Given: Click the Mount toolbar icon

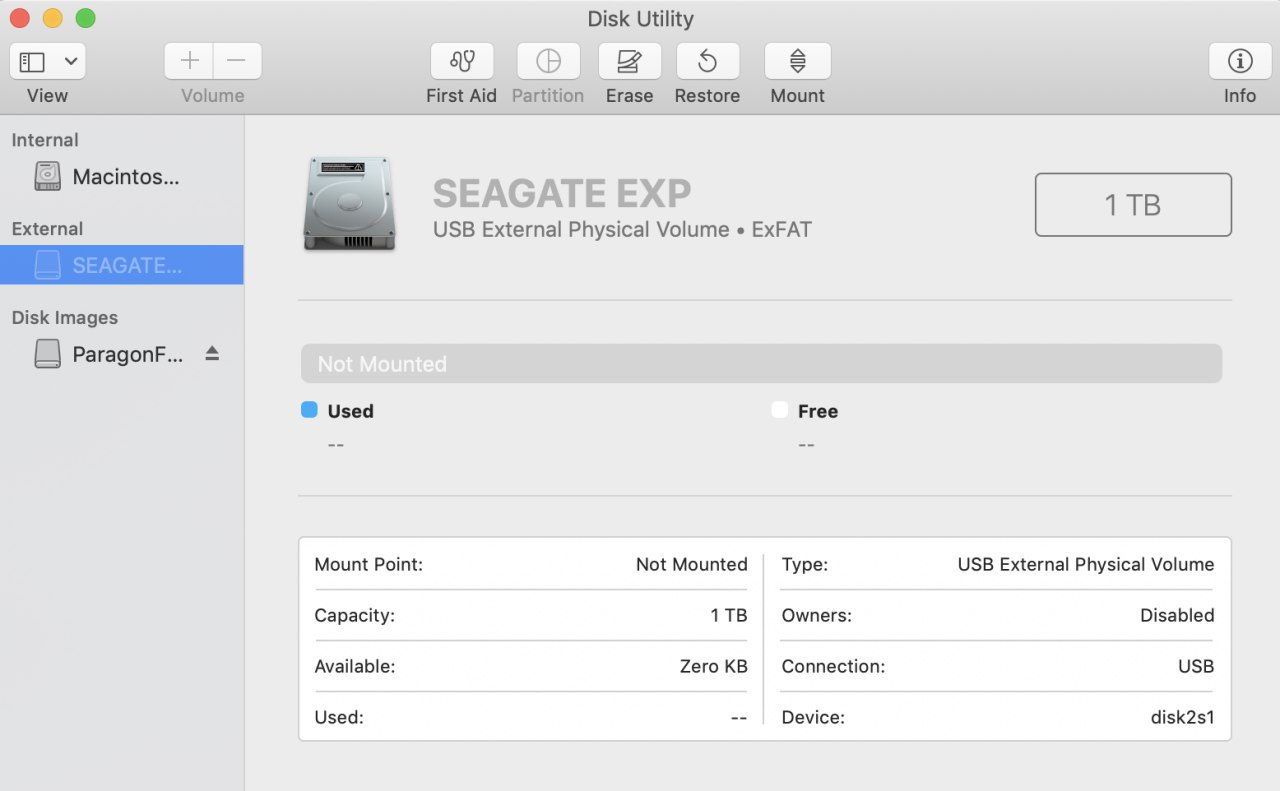Looking at the screenshot, I should click(797, 61).
